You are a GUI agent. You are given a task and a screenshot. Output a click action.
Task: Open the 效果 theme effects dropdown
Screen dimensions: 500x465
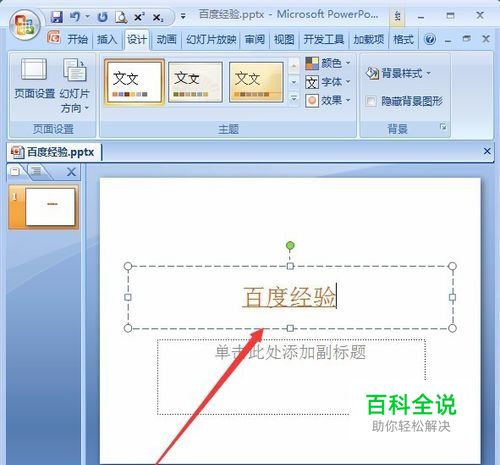coord(328,100)
